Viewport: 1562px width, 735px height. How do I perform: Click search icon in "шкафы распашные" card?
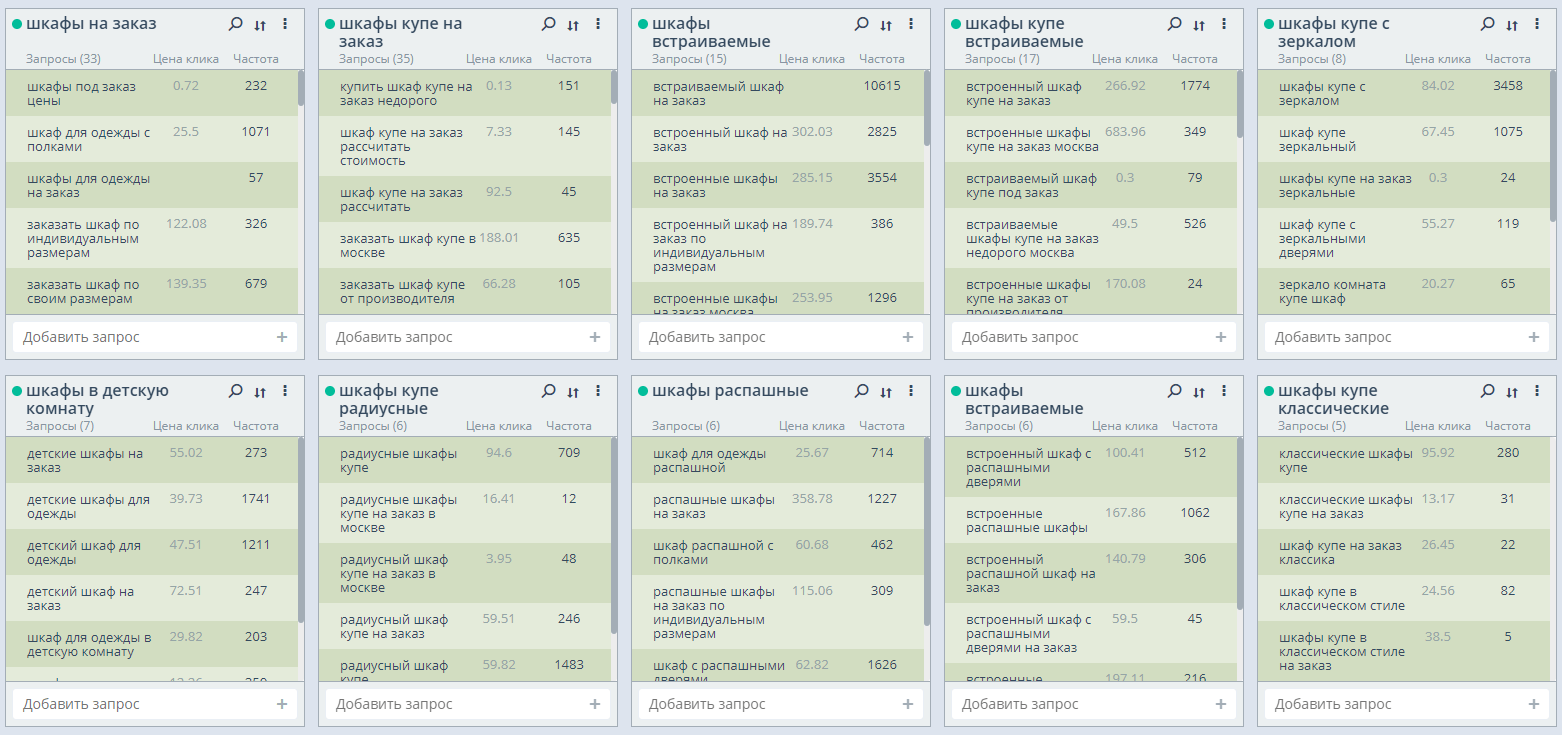[861, 391]
